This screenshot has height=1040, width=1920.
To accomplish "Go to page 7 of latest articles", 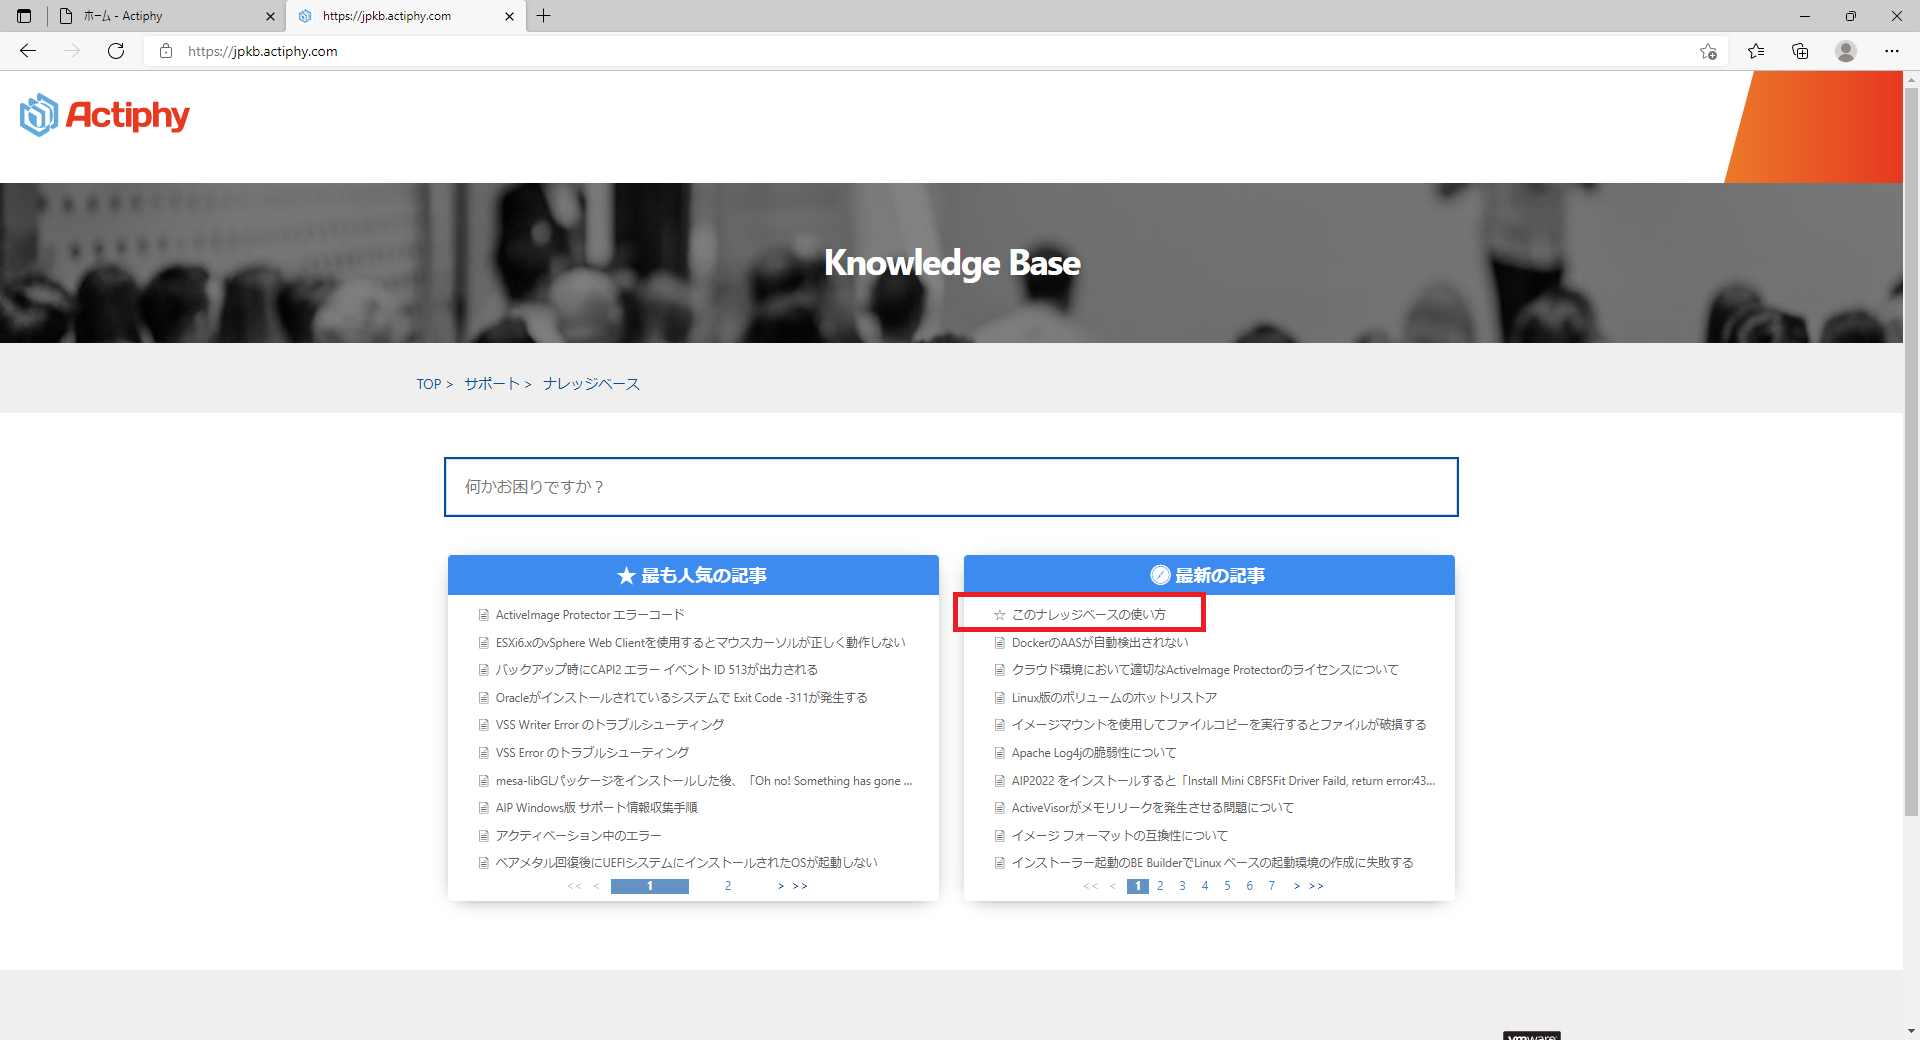I will click(x=1271, y=886).
